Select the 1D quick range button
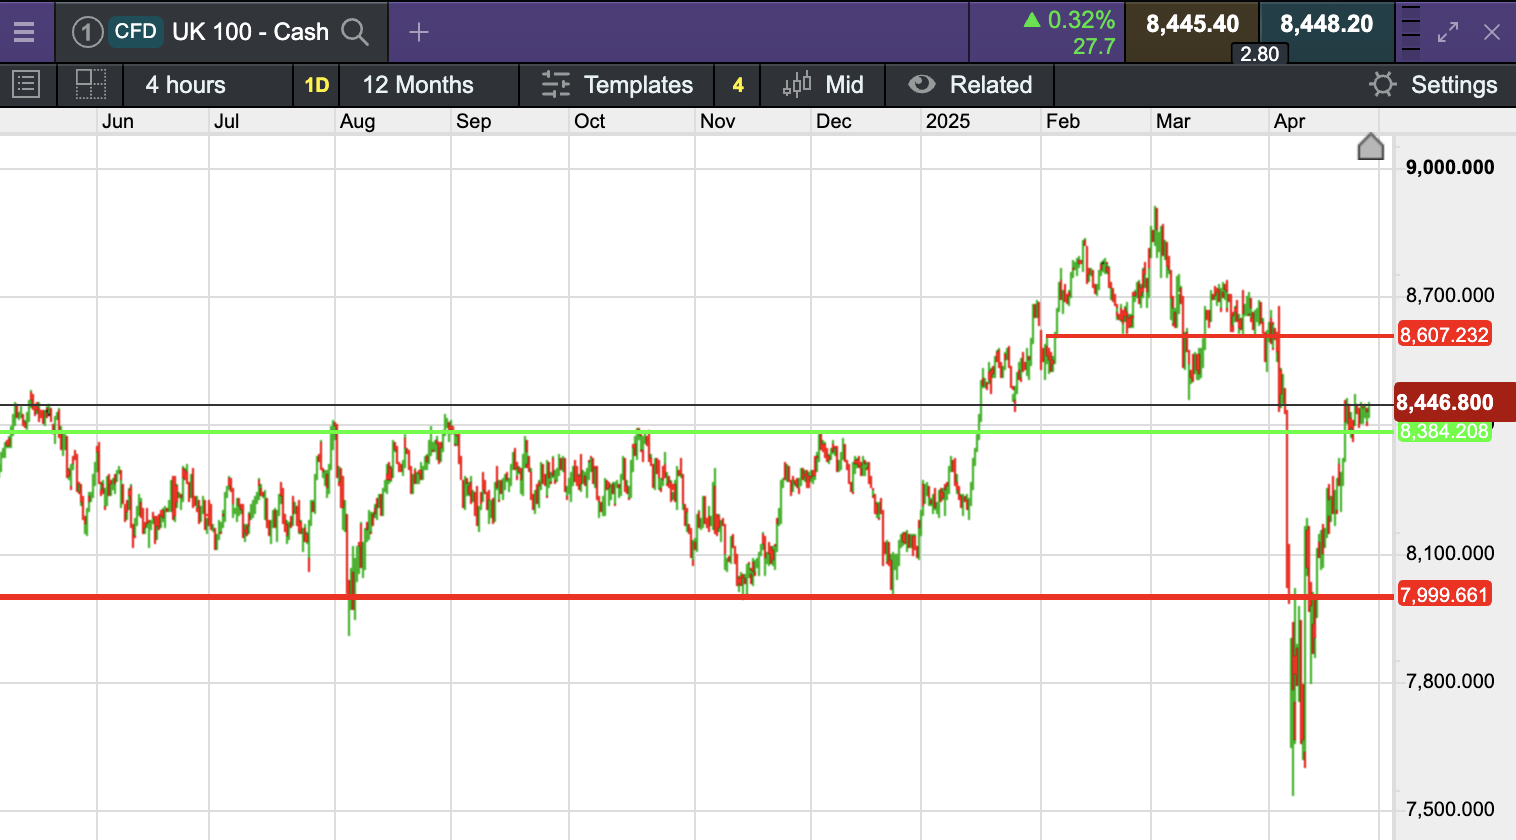The width and height of the screenshot is (1516, 840). coord(317,85)
